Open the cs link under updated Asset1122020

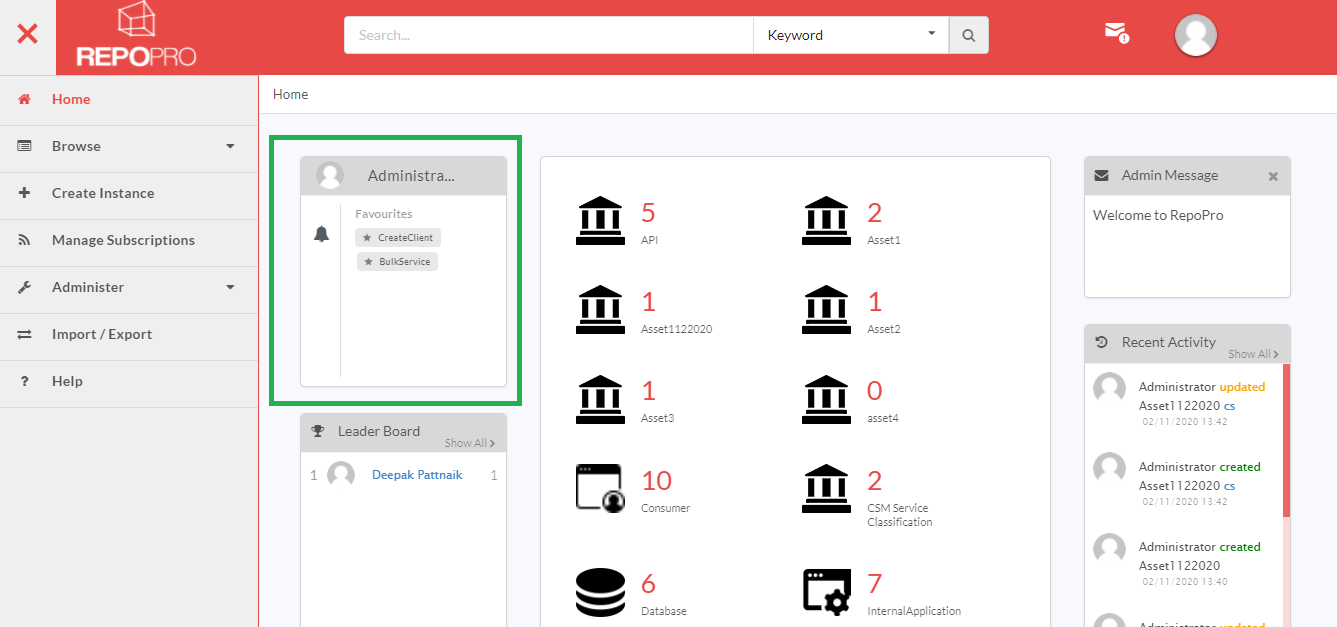1229,406
